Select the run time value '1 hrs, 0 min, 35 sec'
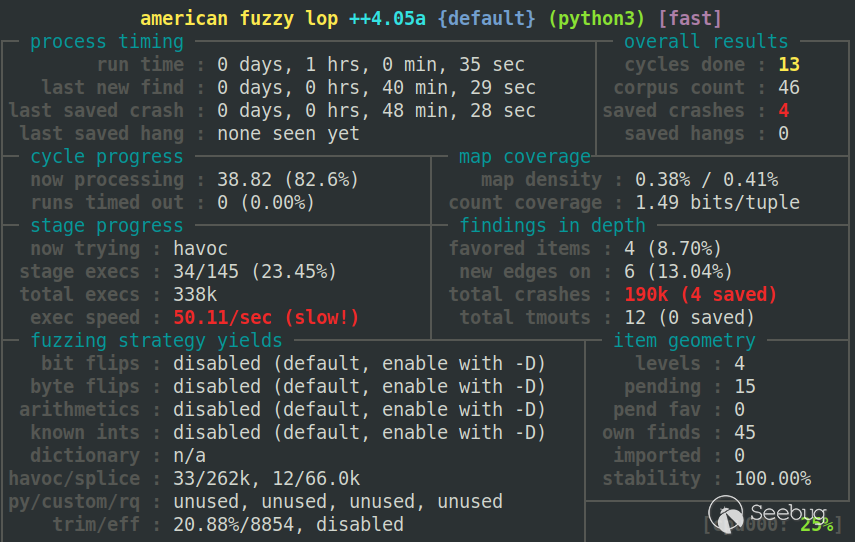The image size is (855, 542). click(415, 64)
